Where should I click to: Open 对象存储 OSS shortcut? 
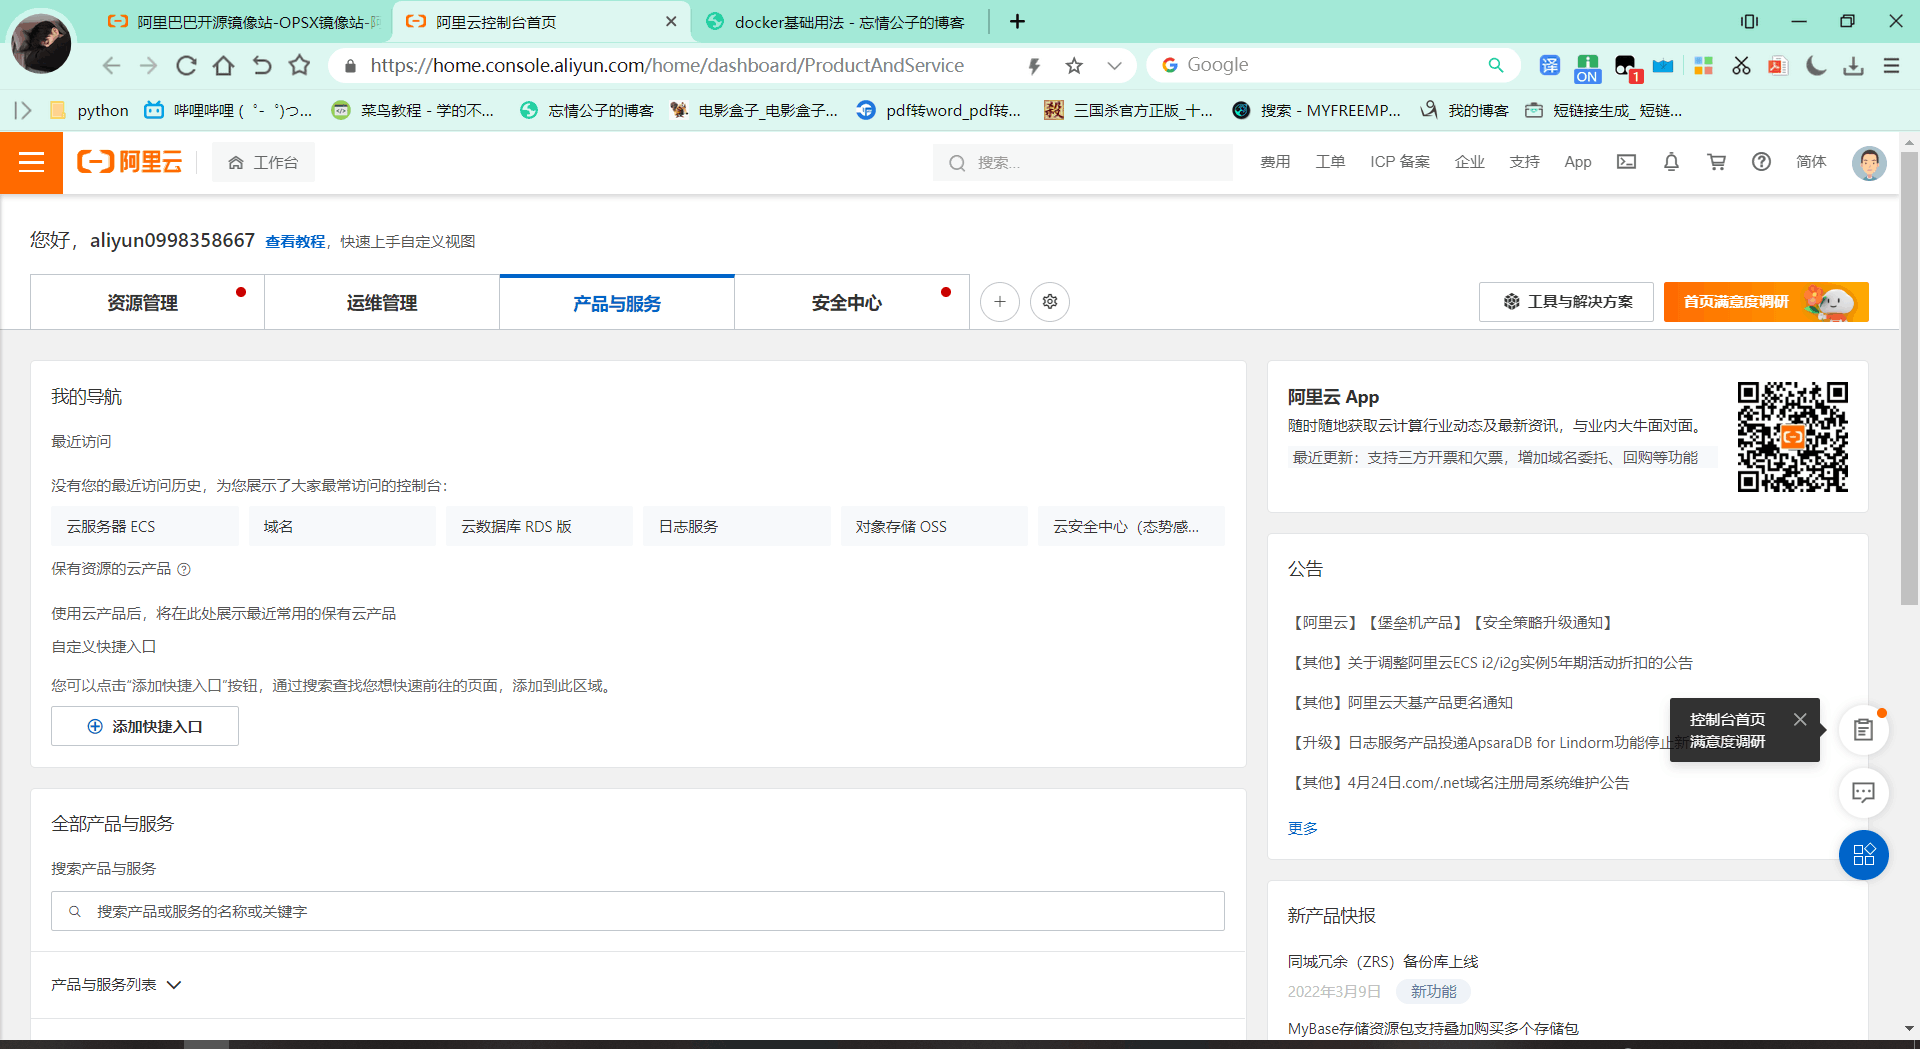933,526
